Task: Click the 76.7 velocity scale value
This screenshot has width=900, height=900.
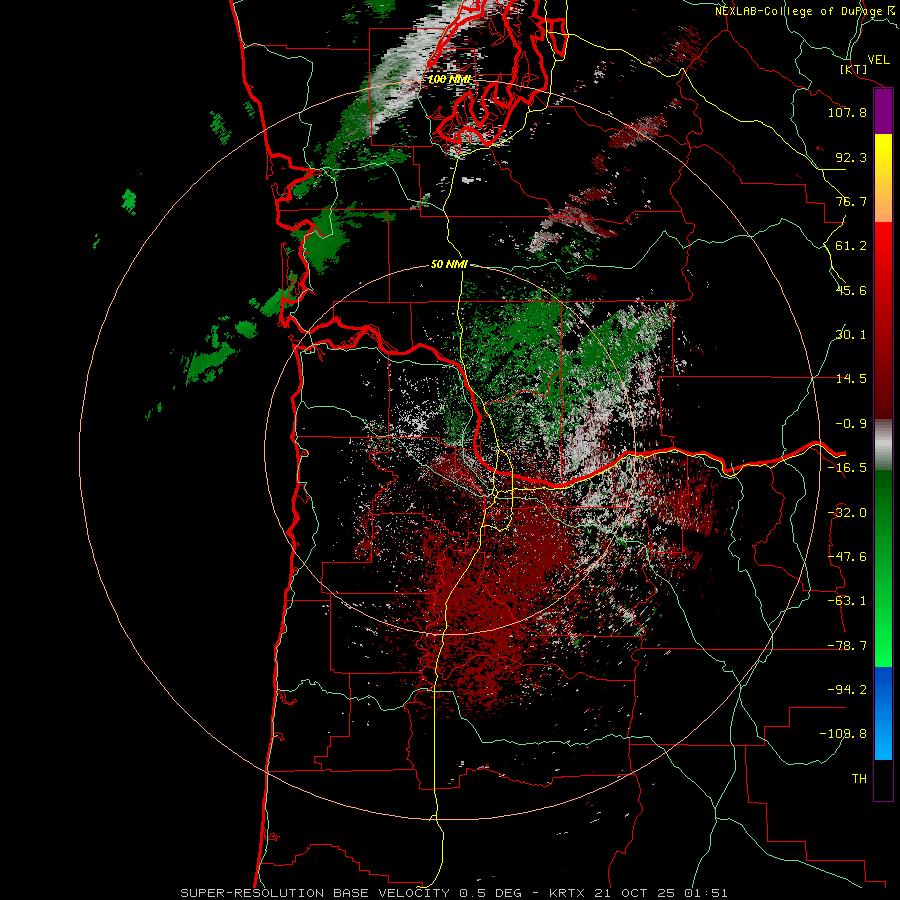Action: (x=851, y=201)
